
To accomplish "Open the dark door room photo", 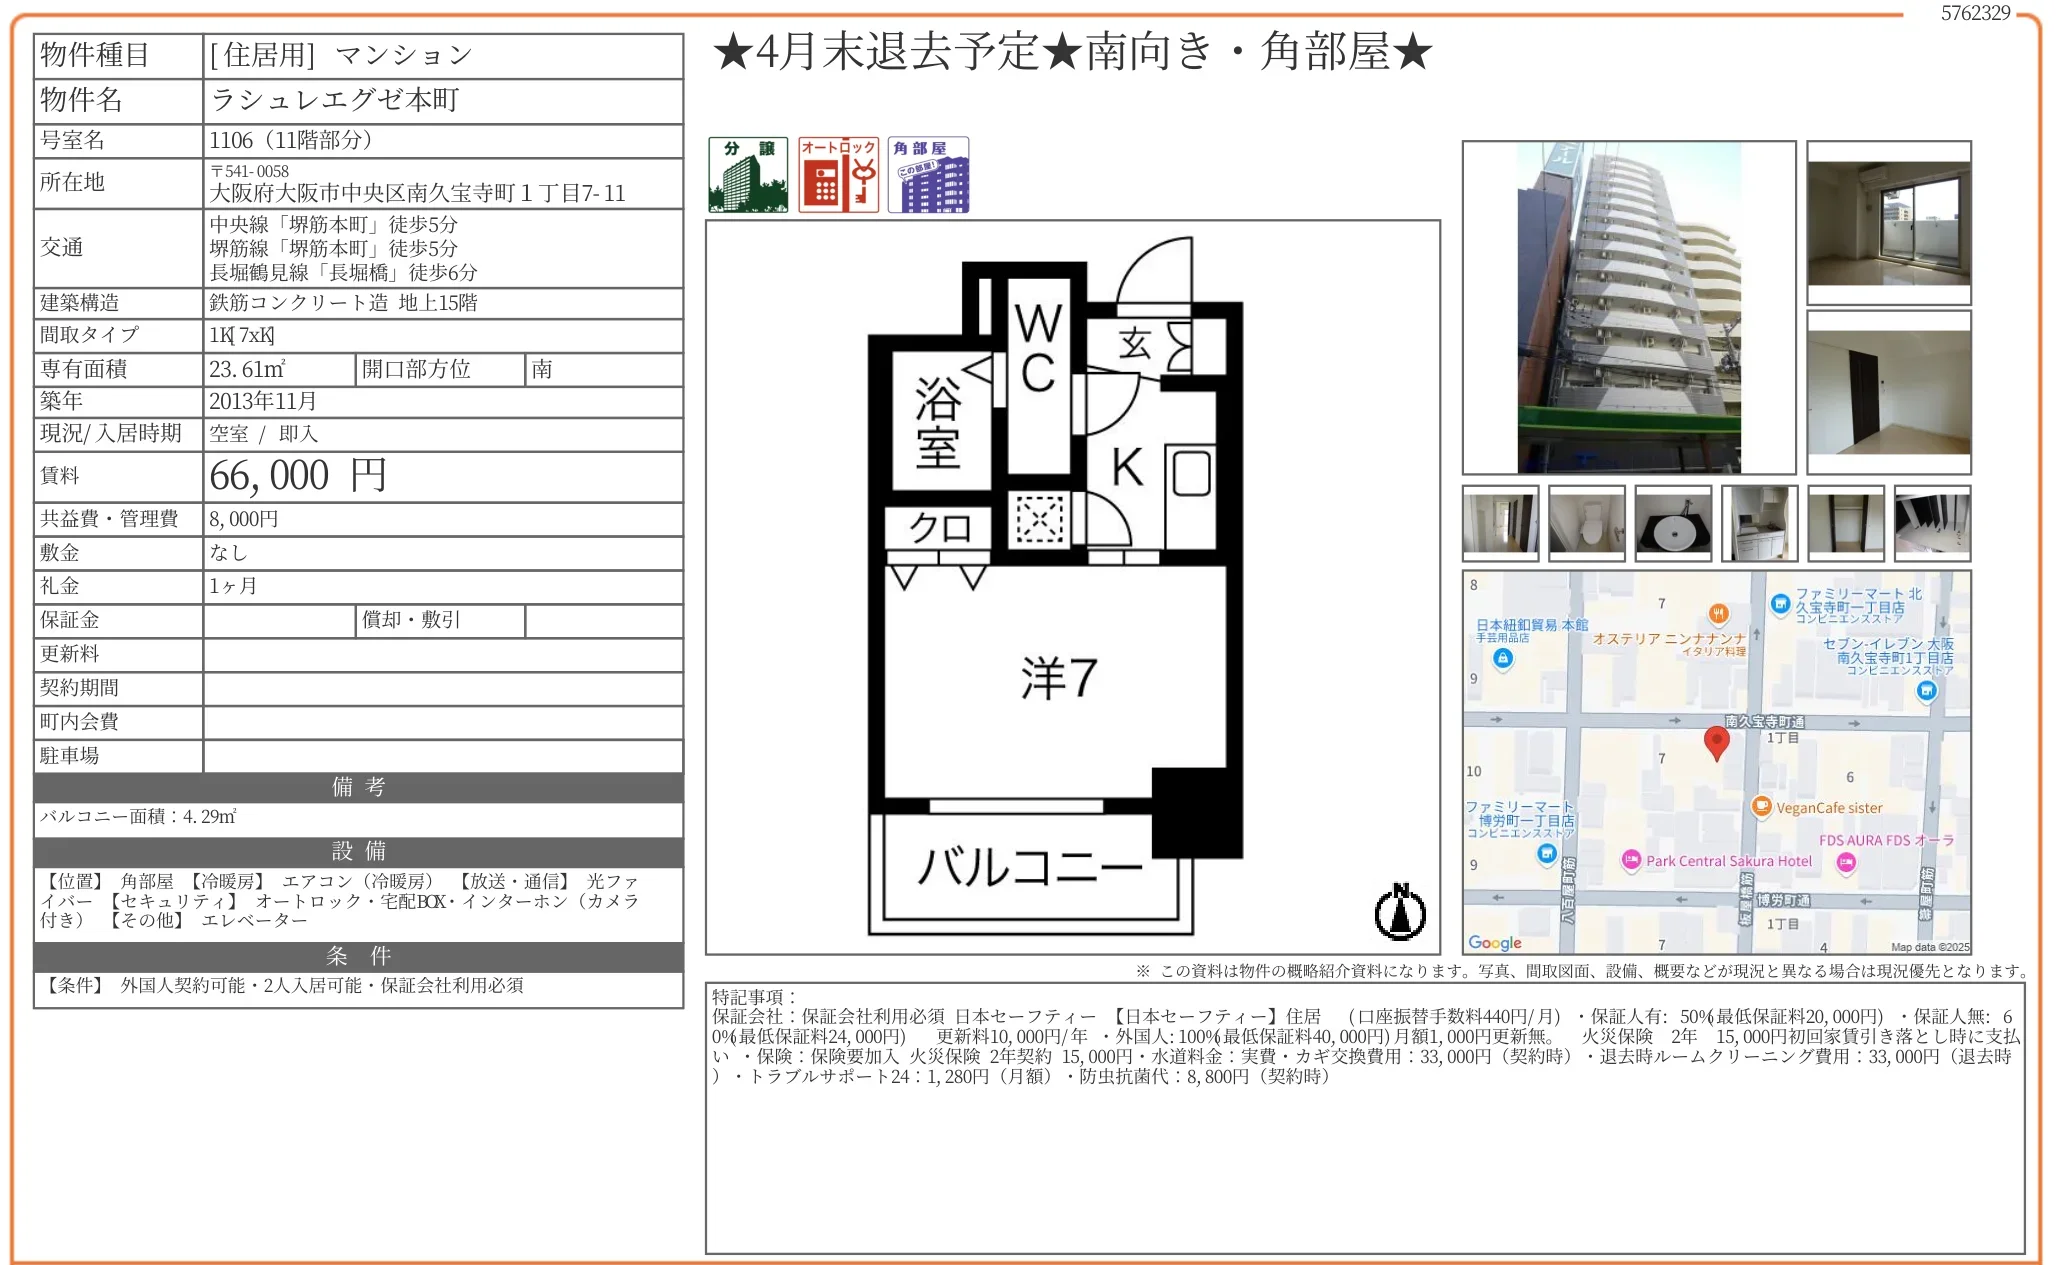I will click(1888, 392).
